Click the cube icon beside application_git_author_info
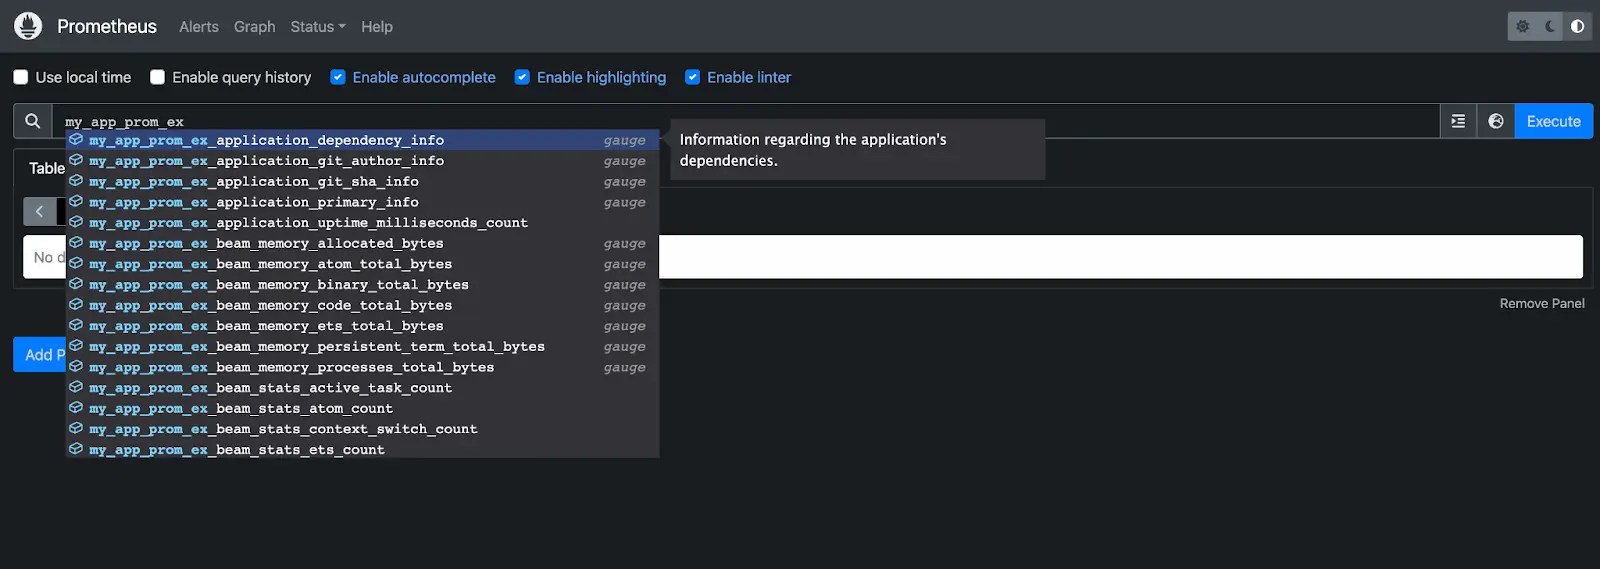The height and width of the screenshot is (569, 1600). coord(76,160)
